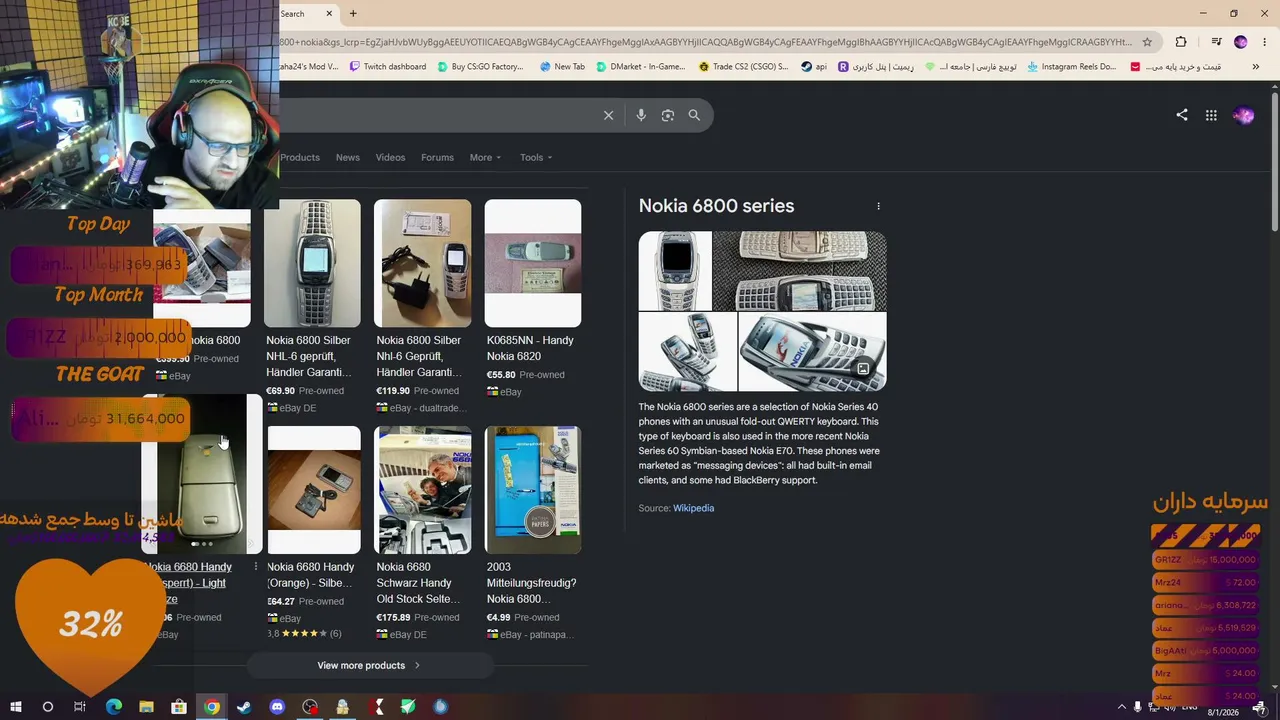Open the Trade CS2 (CSGO) bookmark

tap(743, 67)
